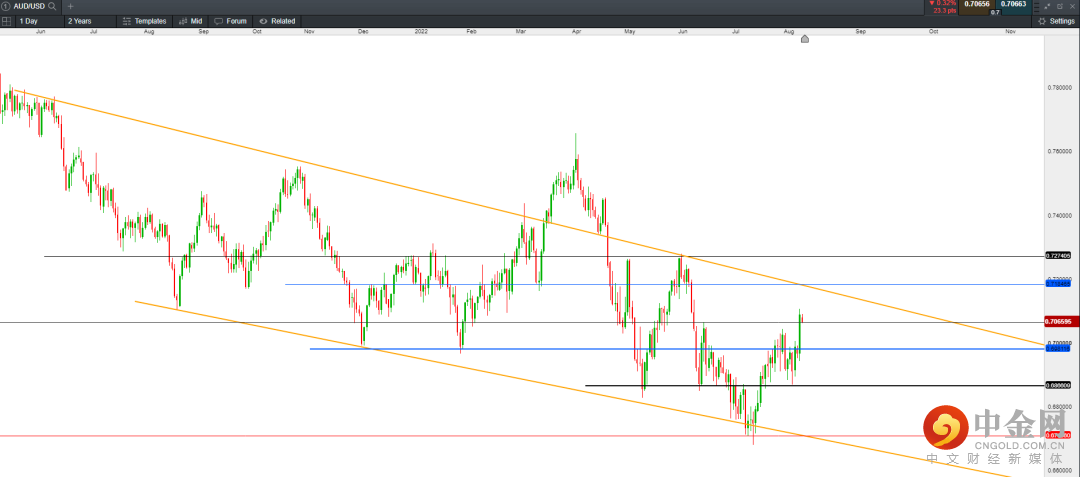The height and width of the screenshot is (477, 1080).
Task: Click the pop-out window icon
Action: point(1059,6)
